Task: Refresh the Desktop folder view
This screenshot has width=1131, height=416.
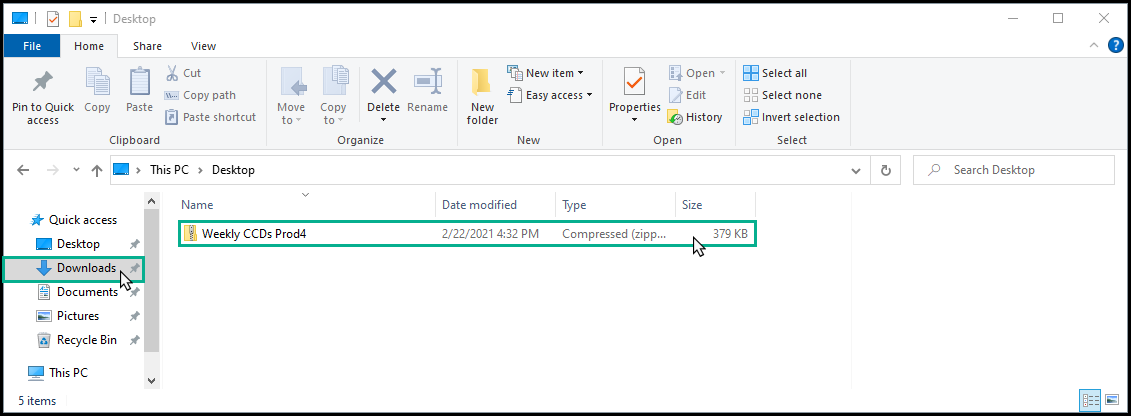Action: (x=885, y=171)
